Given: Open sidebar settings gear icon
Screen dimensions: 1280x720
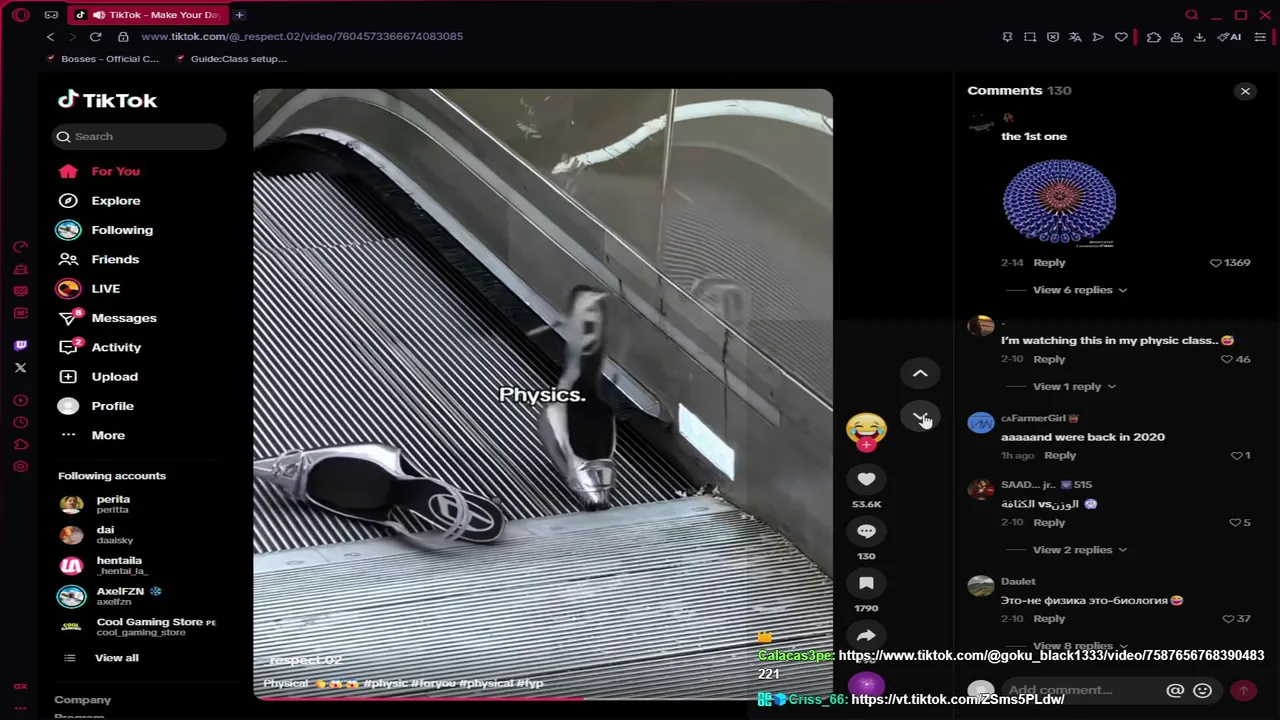Looking at the screenshot, I should (20, 467).
